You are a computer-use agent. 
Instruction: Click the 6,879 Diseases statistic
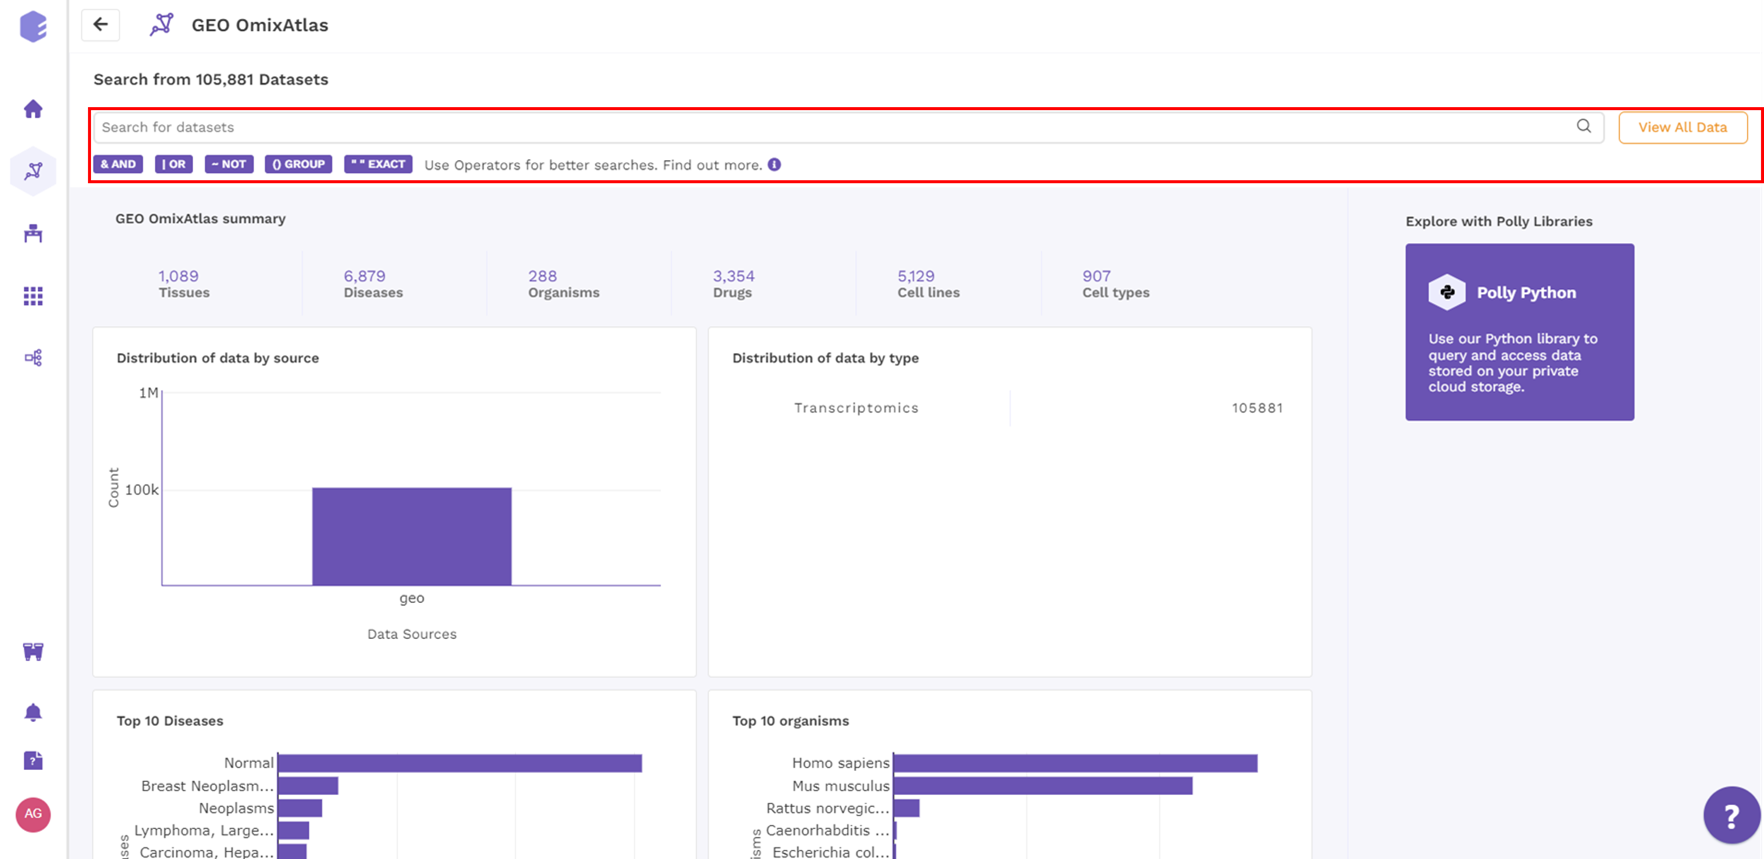pos(373,284)
